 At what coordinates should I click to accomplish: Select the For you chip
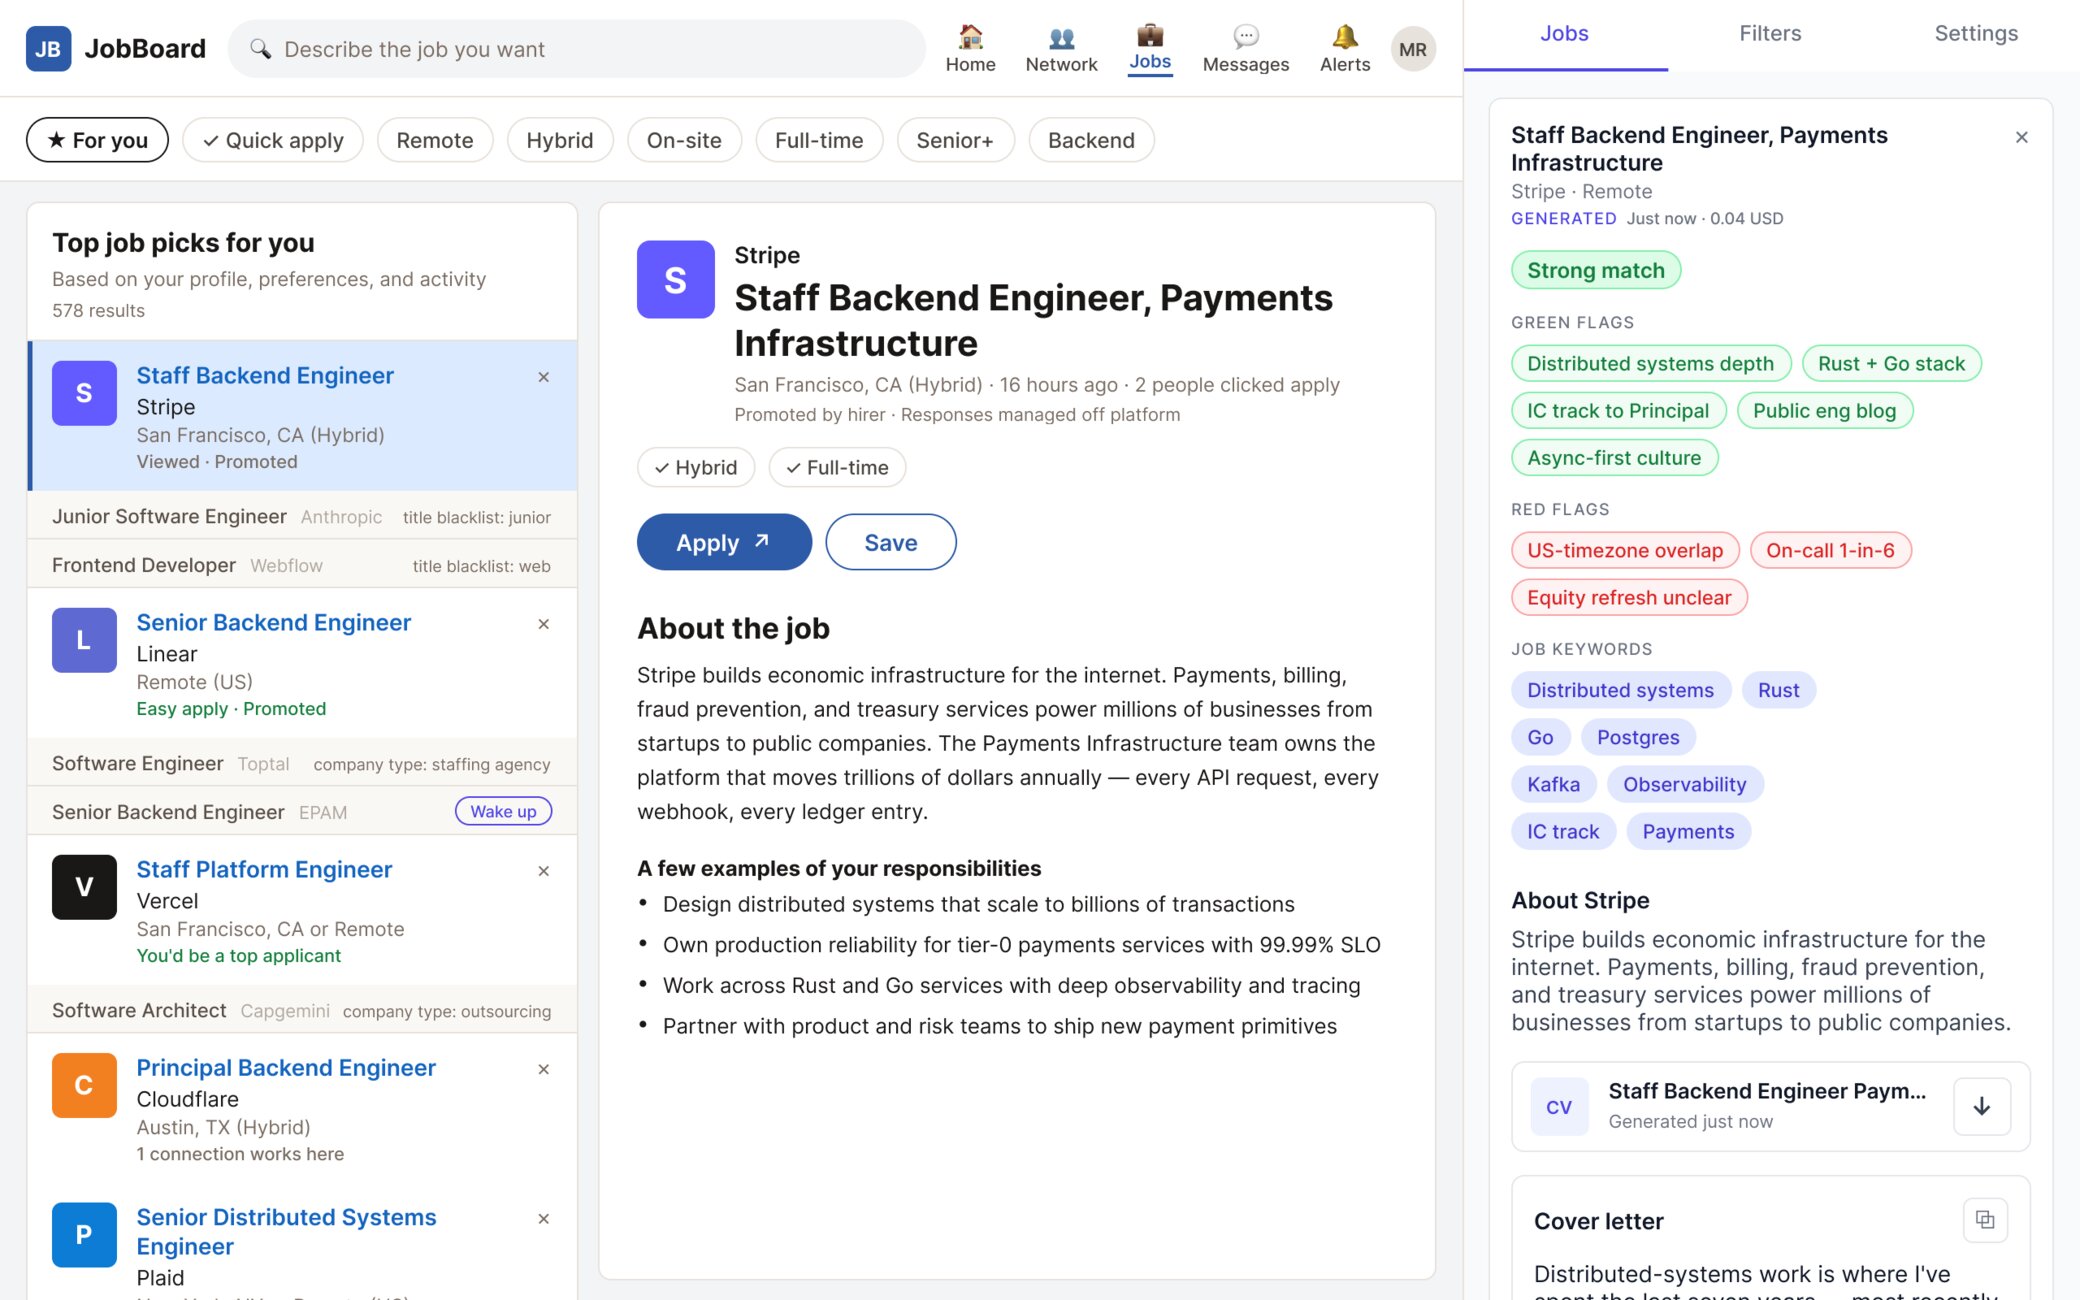tap(97, 140)
